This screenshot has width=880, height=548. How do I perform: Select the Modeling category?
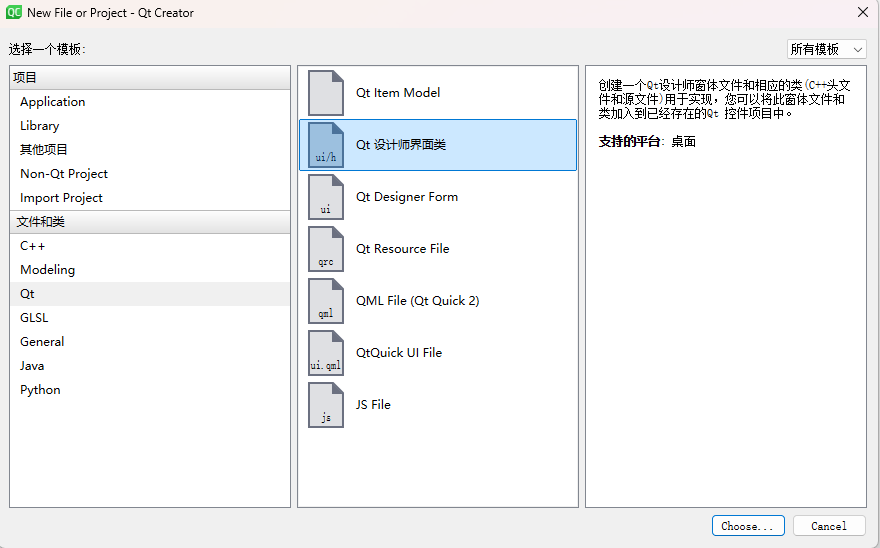coord(150,270)
